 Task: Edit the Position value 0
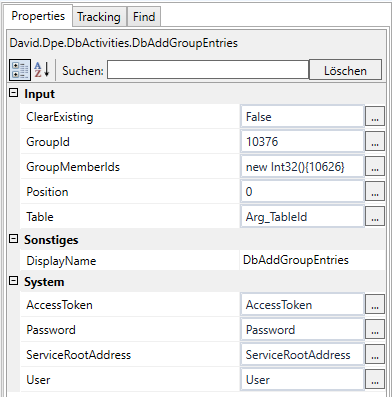302,192
